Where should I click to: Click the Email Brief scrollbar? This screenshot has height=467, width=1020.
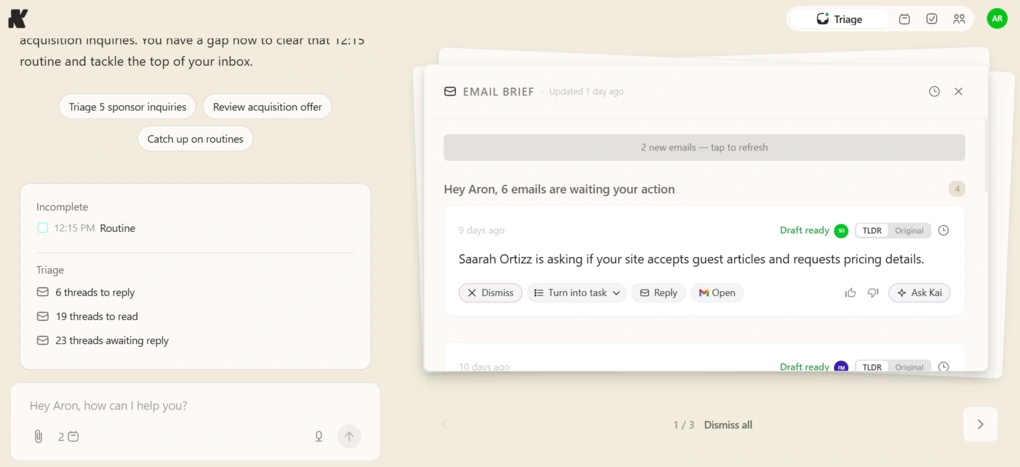[x=986, y=156]
